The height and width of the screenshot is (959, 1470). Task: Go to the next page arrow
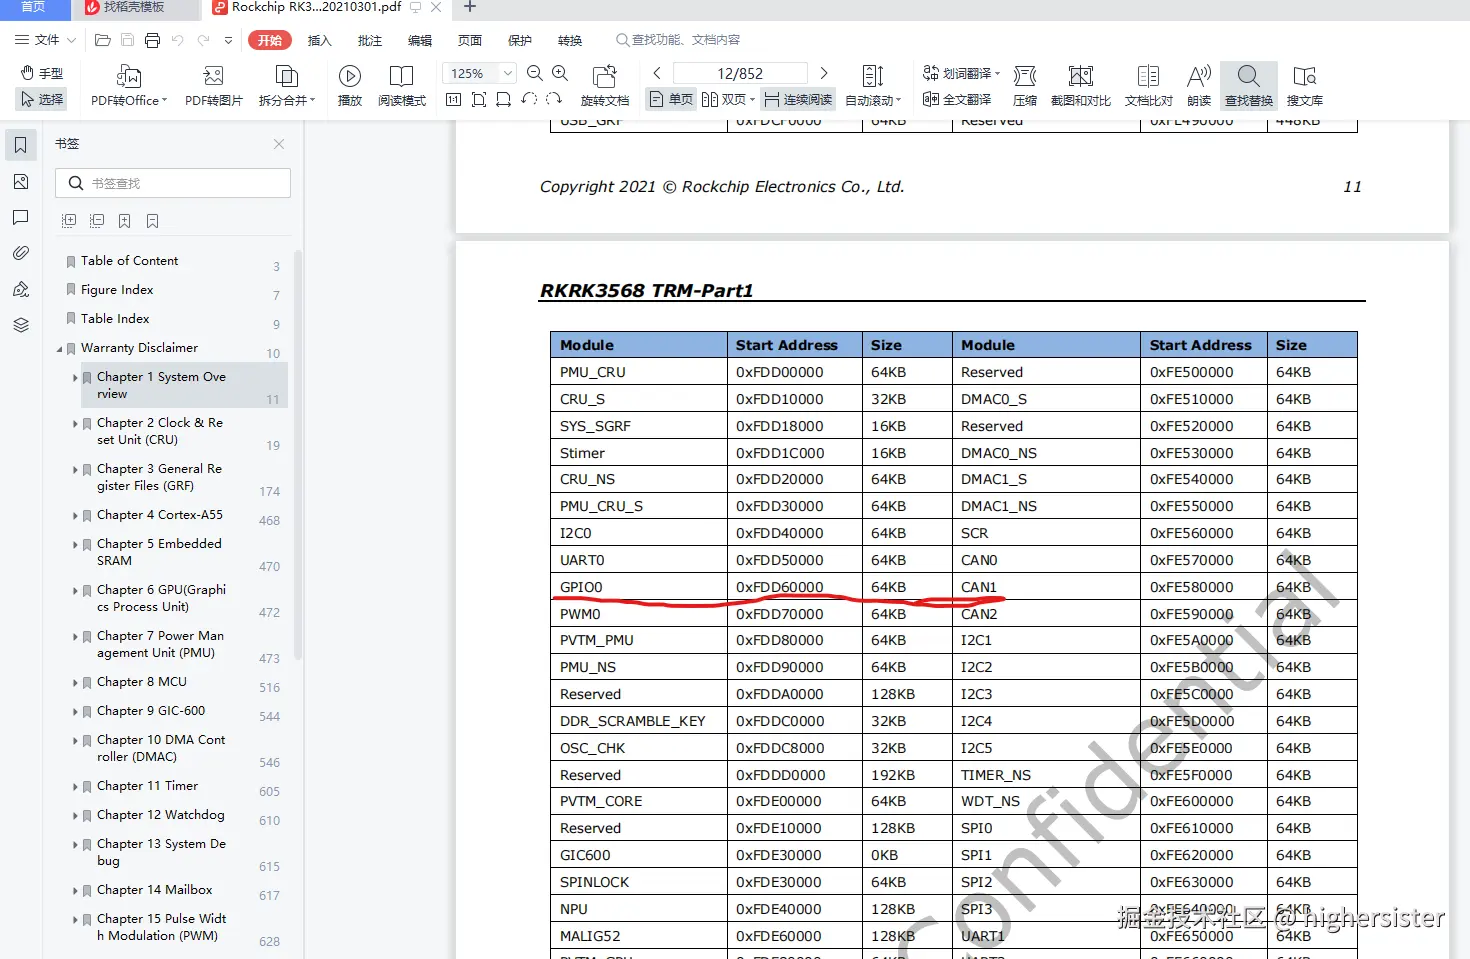pyautogui.click(x=824, y=73)
